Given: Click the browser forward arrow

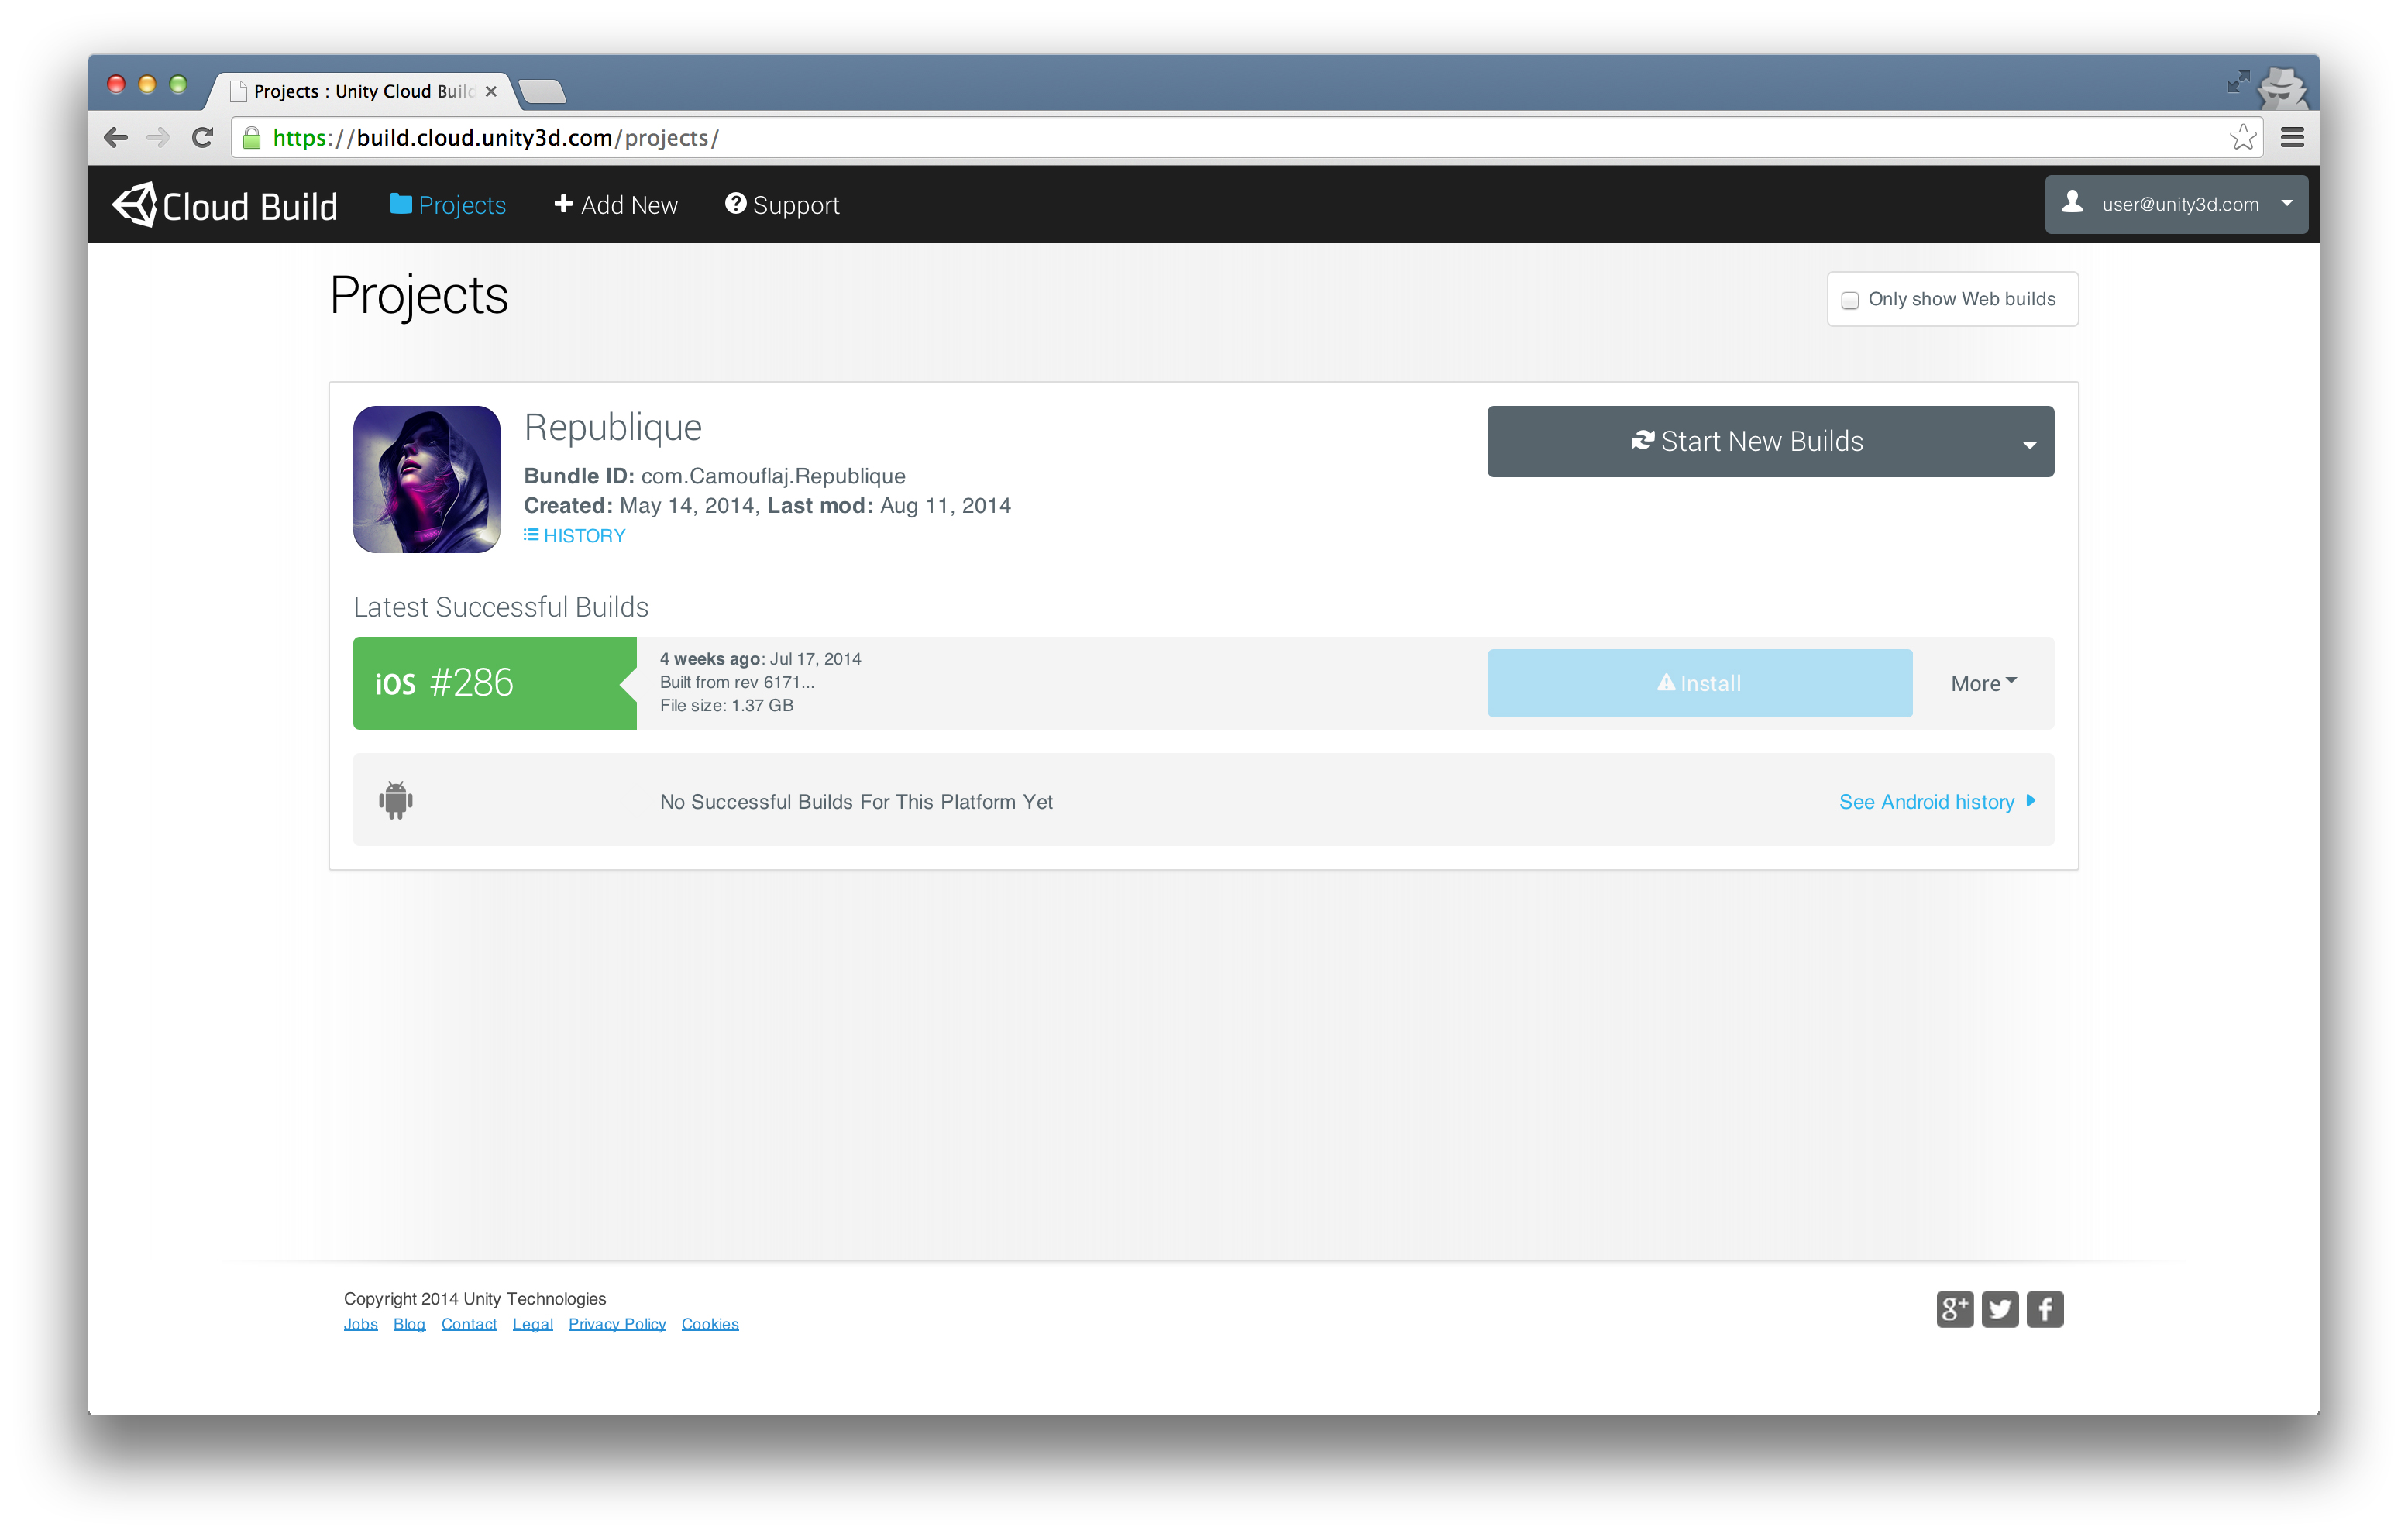Looking at the screenshot, I should point(158,137).
